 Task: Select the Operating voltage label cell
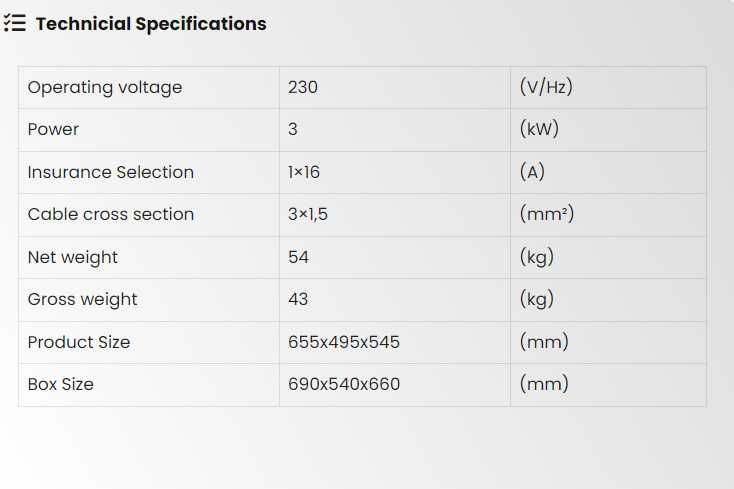coord(105,87)
